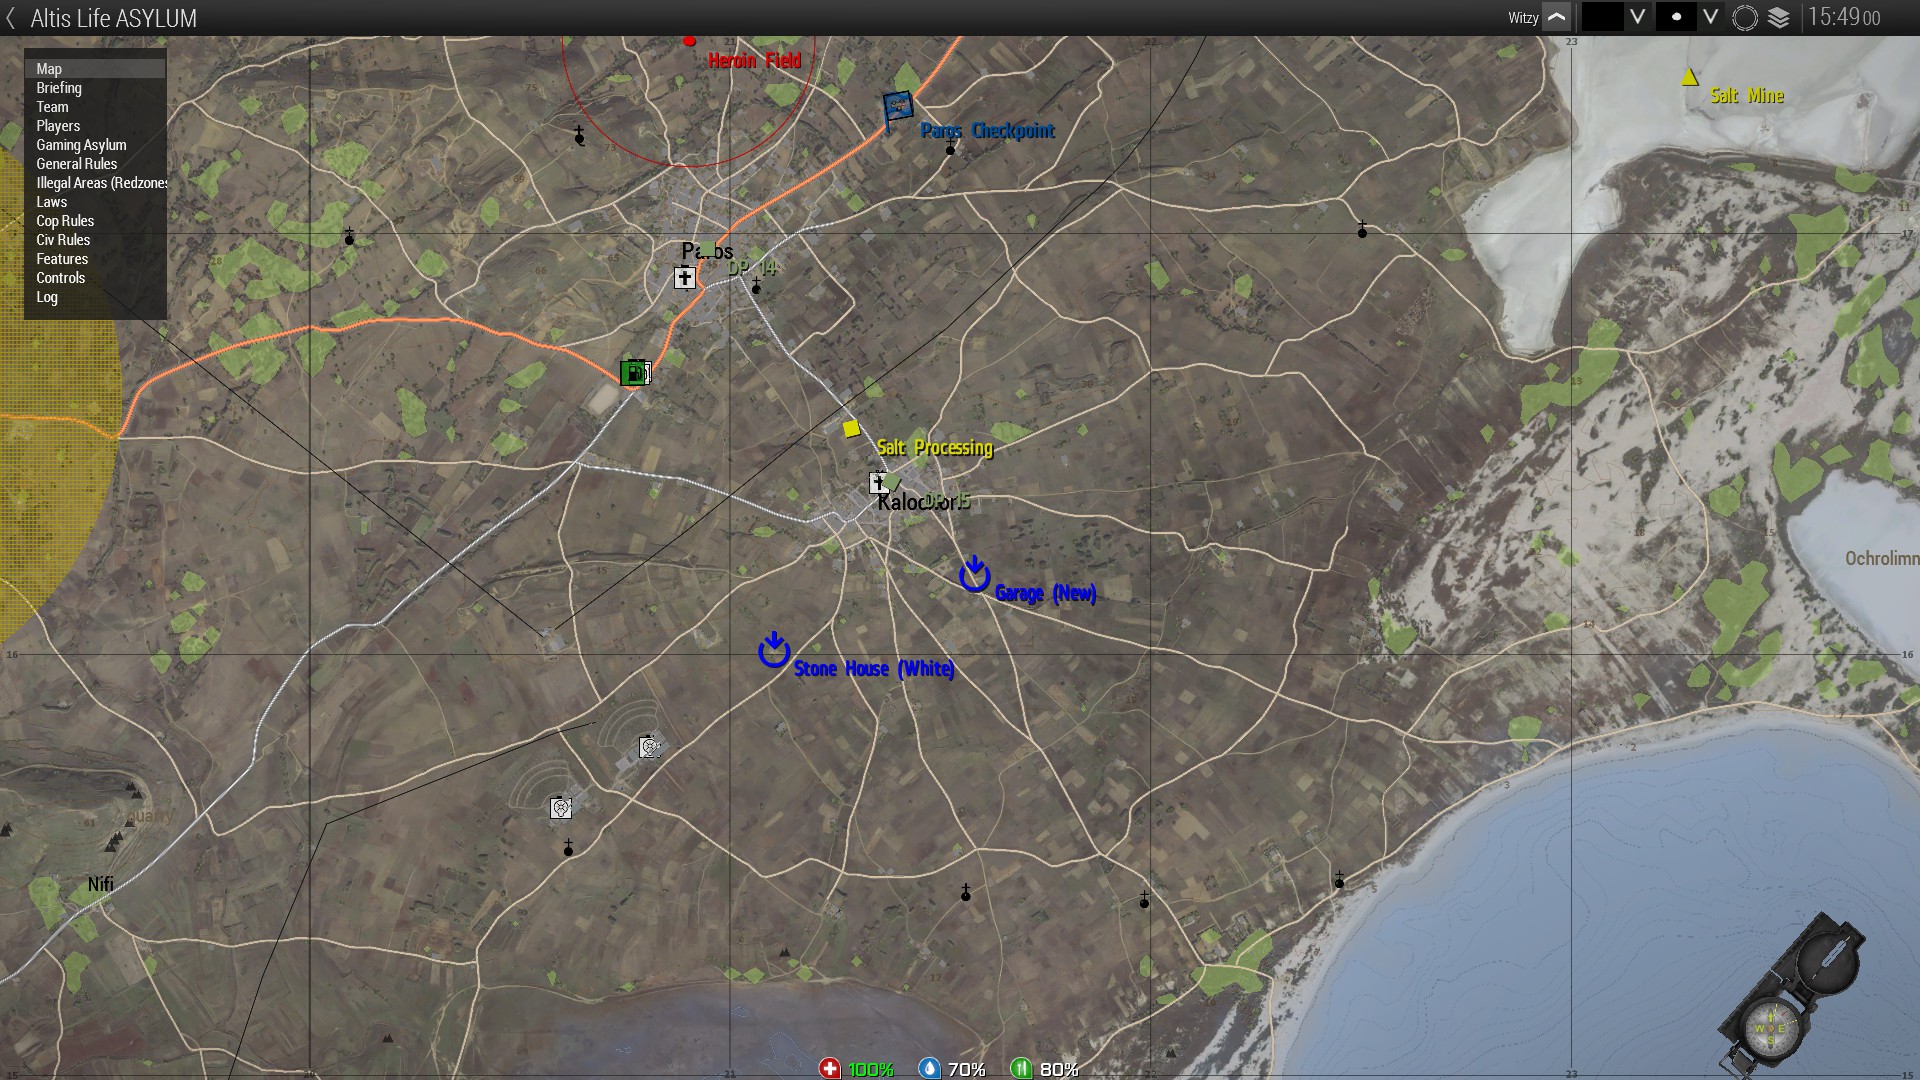Select the northern shooting range target icon
Viewport: 1920px width, 1080px height.
pyautogui.click(x=650, y=747)
